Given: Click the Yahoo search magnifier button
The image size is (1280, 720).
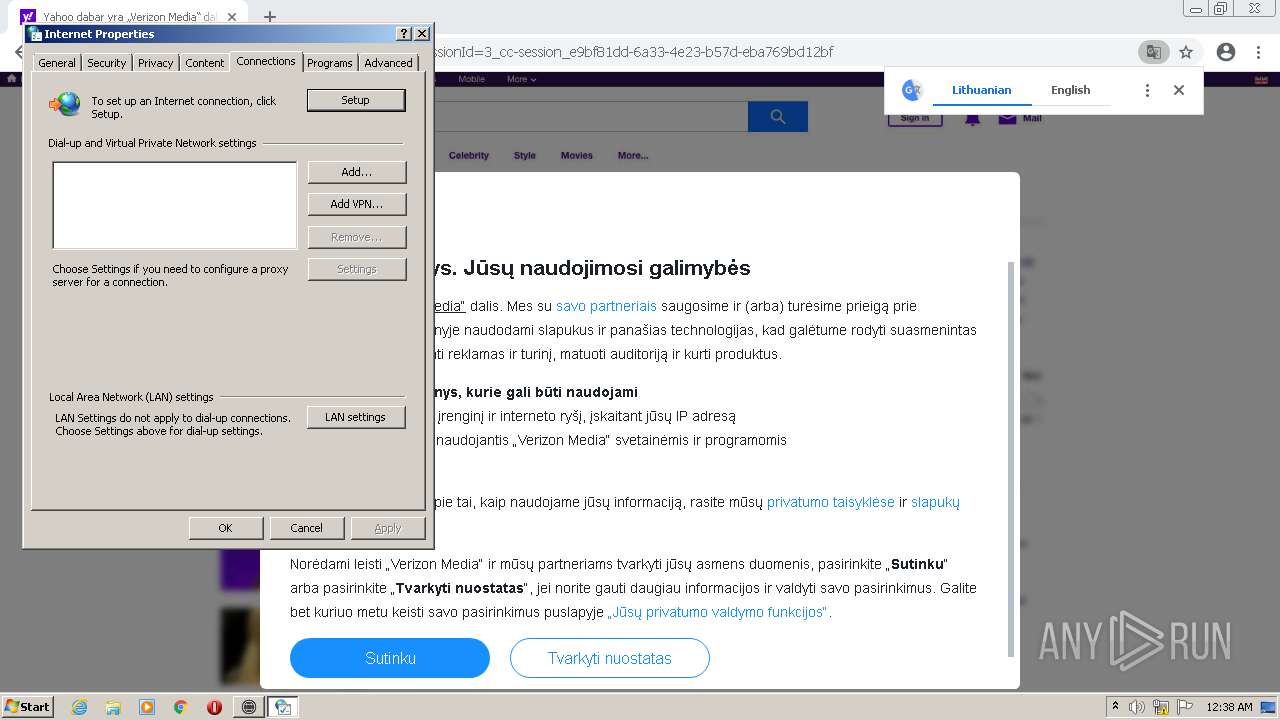Looking at the screenshot, I should (778, 117).
